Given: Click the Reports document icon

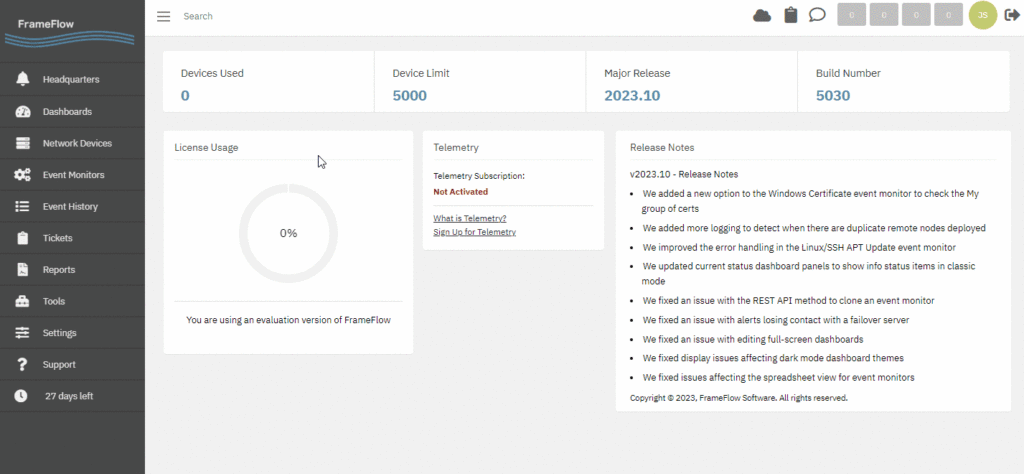Looking at the screenshot, I should click(23, 270).
